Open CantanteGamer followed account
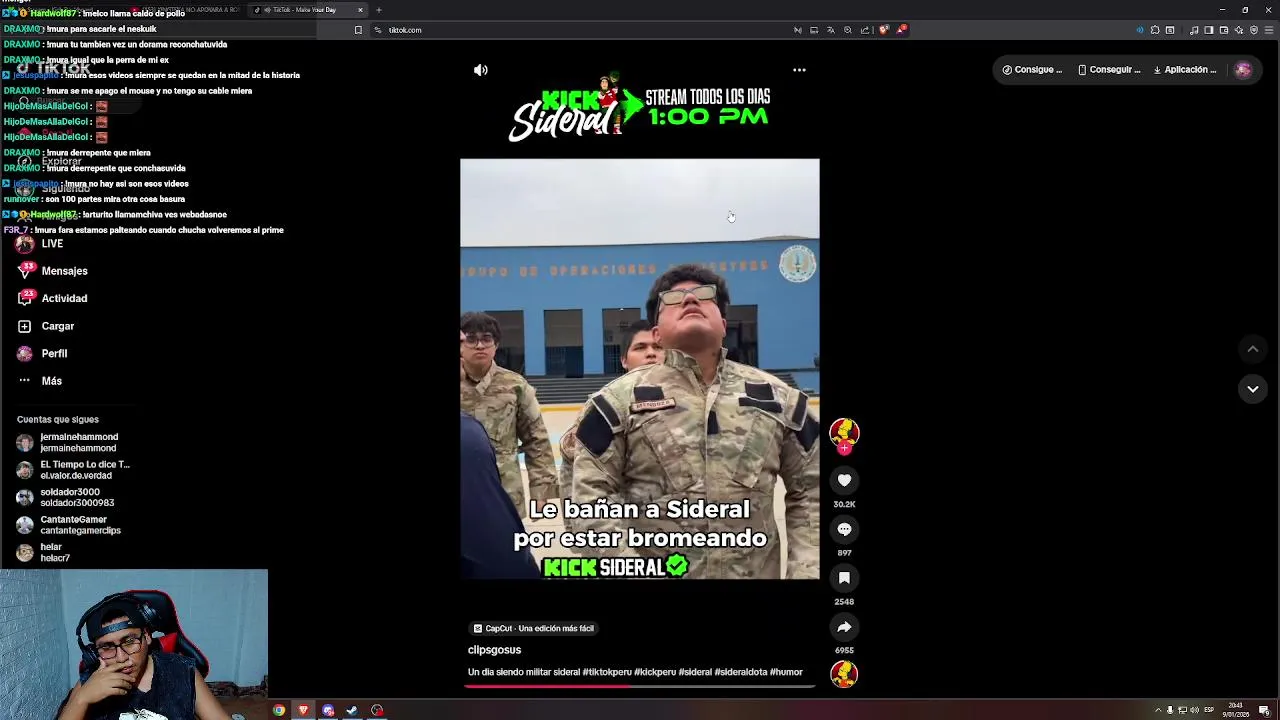This screenshot has width=1280, height=720. pyautogui.click(x=69, y=525)
